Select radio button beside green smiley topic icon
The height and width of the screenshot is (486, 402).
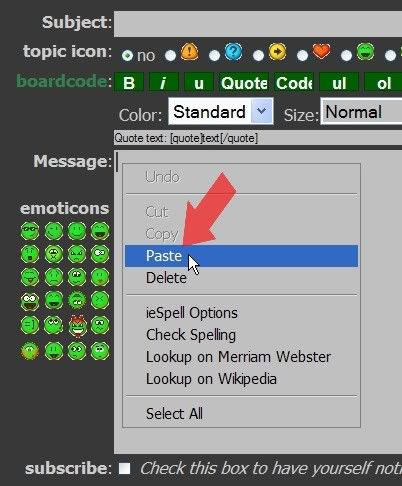click(346, 55)
